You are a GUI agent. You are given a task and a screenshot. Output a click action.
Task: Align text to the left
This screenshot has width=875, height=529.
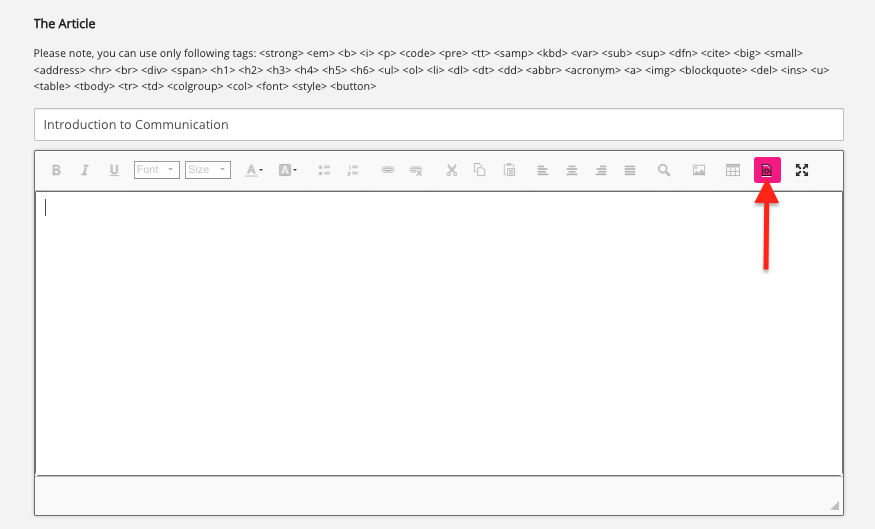coord(543,170)
